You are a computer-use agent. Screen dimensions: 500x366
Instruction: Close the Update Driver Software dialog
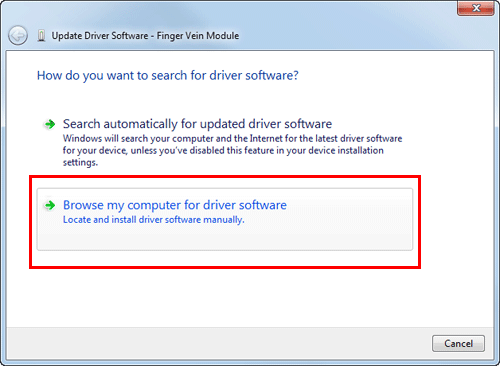coord(476,8)
